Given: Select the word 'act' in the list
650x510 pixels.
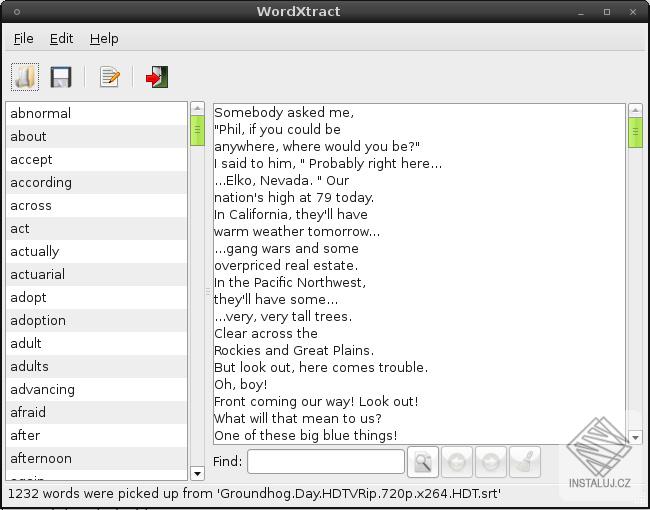Looking at the screenshot, I should point(97,228).
